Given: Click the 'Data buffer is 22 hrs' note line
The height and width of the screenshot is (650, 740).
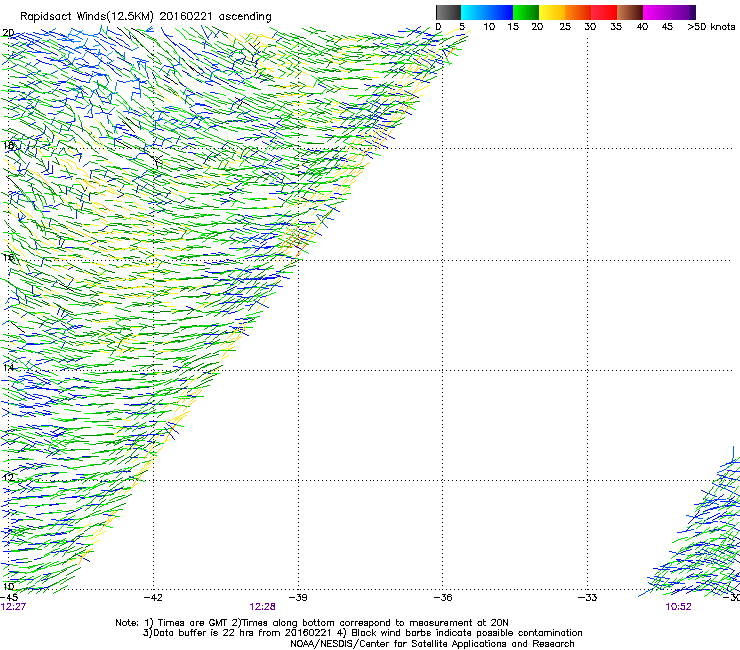Looking at the screenshot, I should (x=362, y=633).
